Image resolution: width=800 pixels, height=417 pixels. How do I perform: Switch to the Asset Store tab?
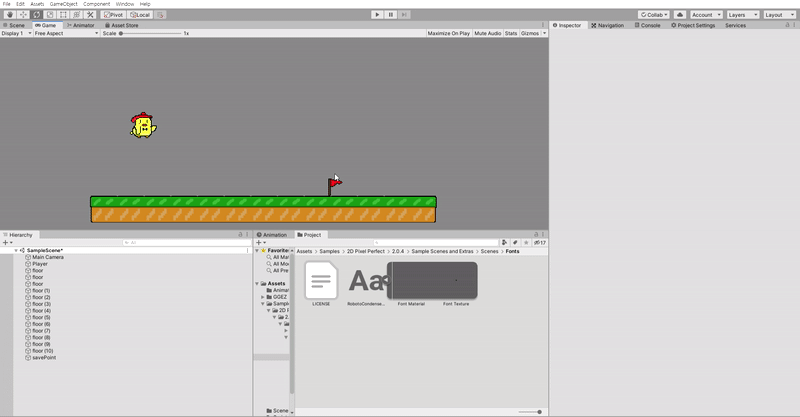click(121, 25)
